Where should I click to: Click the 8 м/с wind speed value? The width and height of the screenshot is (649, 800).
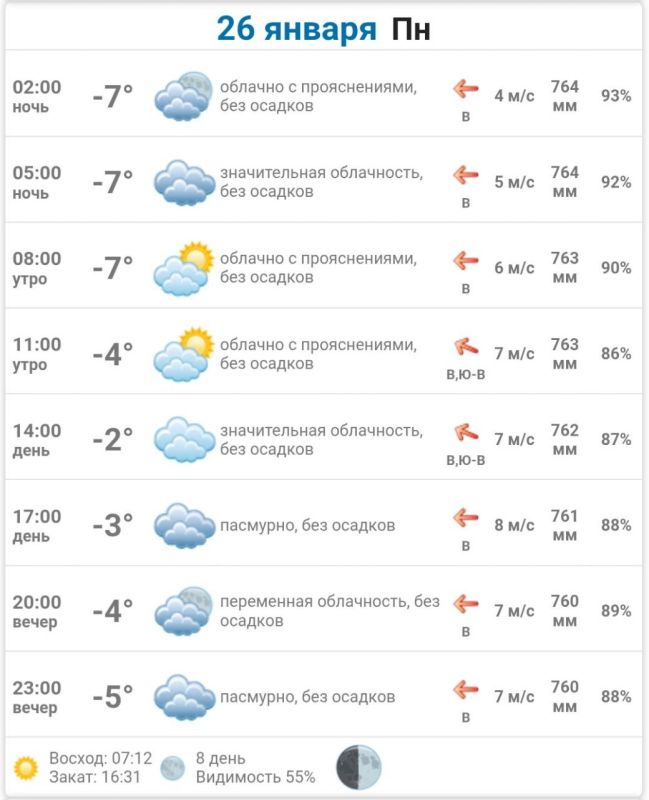pos(514,525)
